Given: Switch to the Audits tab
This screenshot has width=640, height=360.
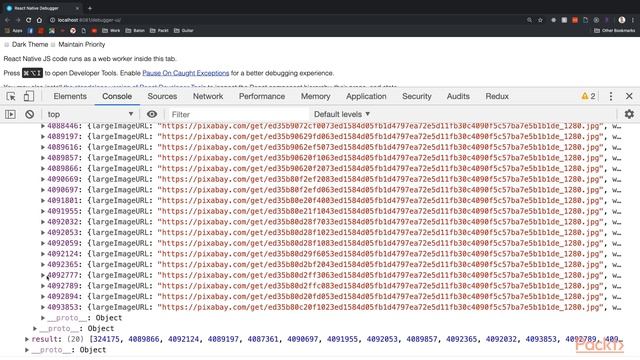Looking at the screenshot, I should [458, 96].
